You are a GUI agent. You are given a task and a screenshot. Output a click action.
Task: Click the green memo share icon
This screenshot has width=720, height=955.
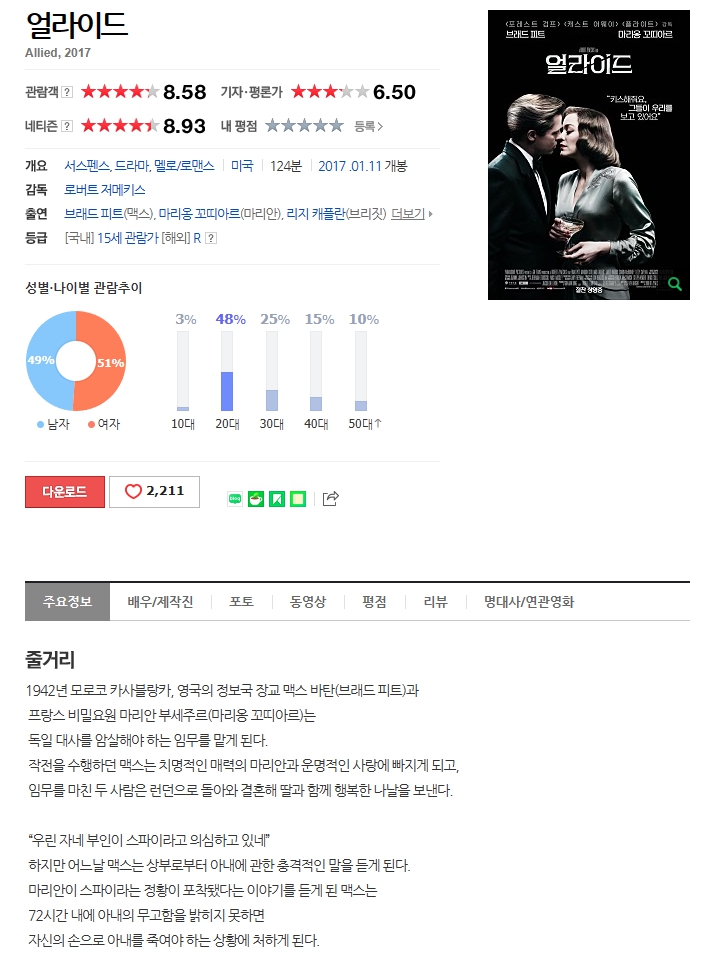click(x=298, y=499)
